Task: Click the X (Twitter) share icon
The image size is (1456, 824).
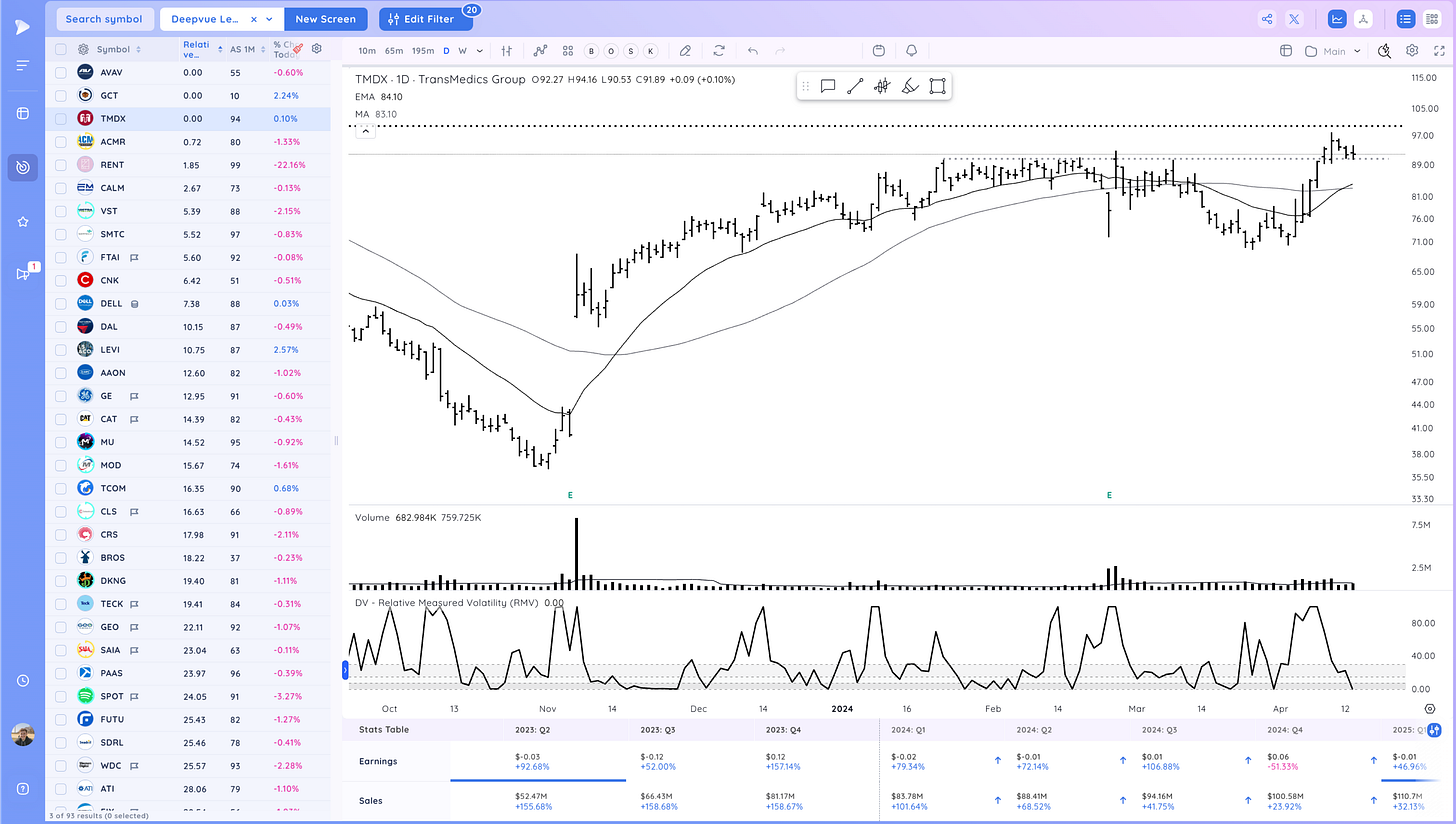Action: click(x=1295, y=19)
